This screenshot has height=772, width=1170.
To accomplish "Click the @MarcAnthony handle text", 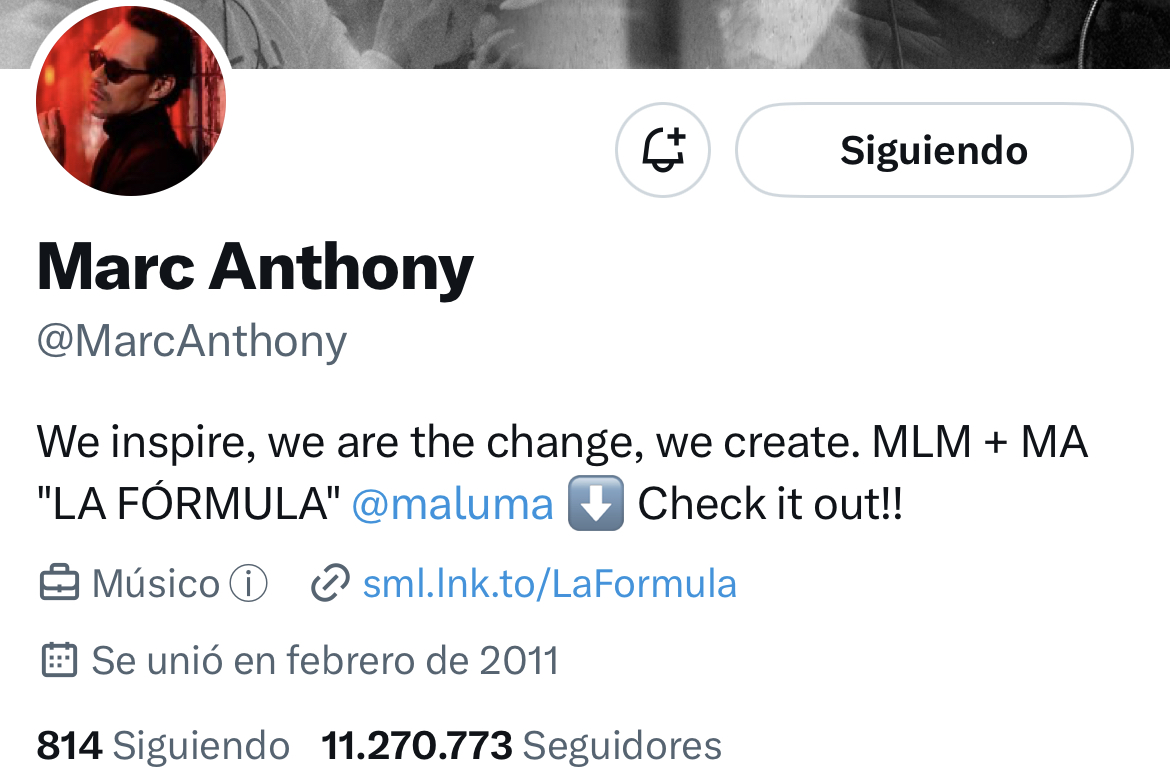I will tap(192, 342).
